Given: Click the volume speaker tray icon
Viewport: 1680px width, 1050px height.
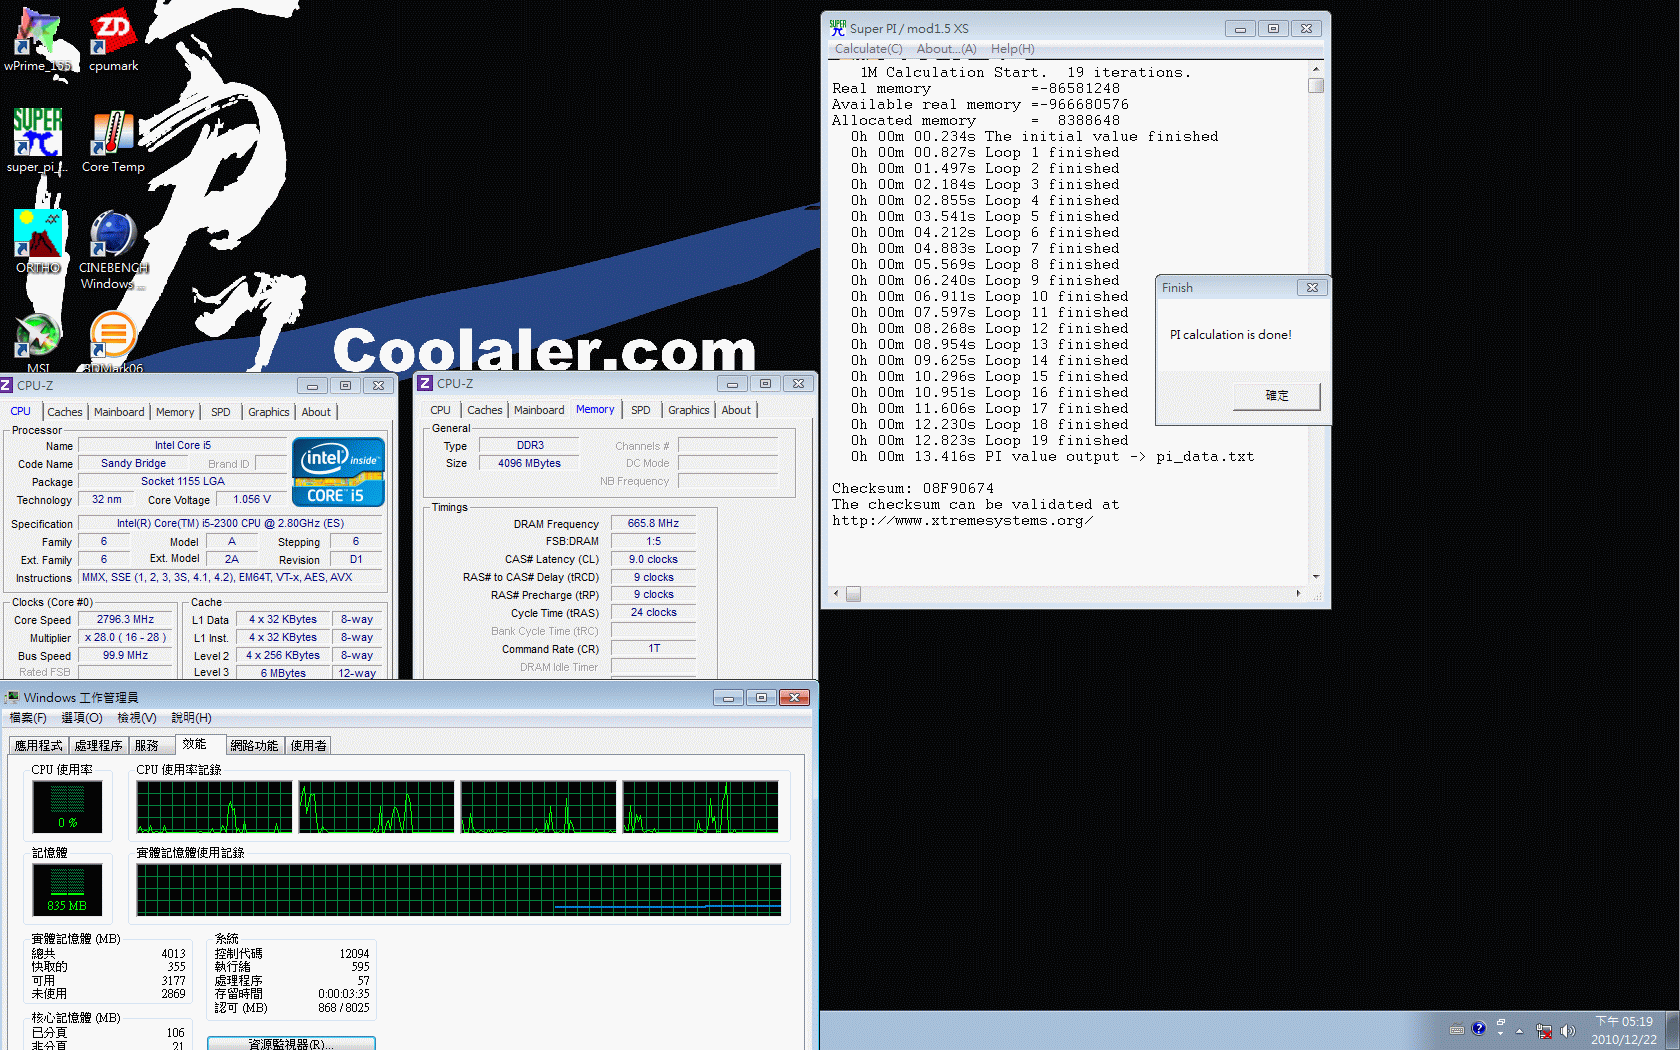Looking at the screenshot, I should [1567, 1030].
